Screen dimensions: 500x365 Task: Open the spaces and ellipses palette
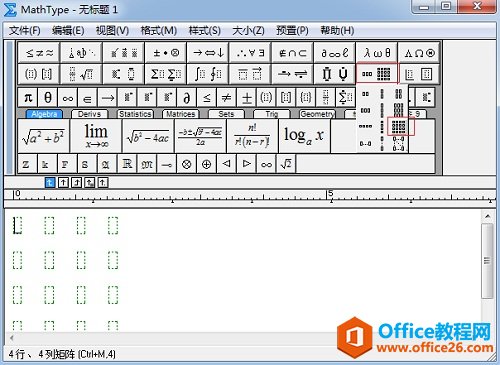(x=81, y=53)
